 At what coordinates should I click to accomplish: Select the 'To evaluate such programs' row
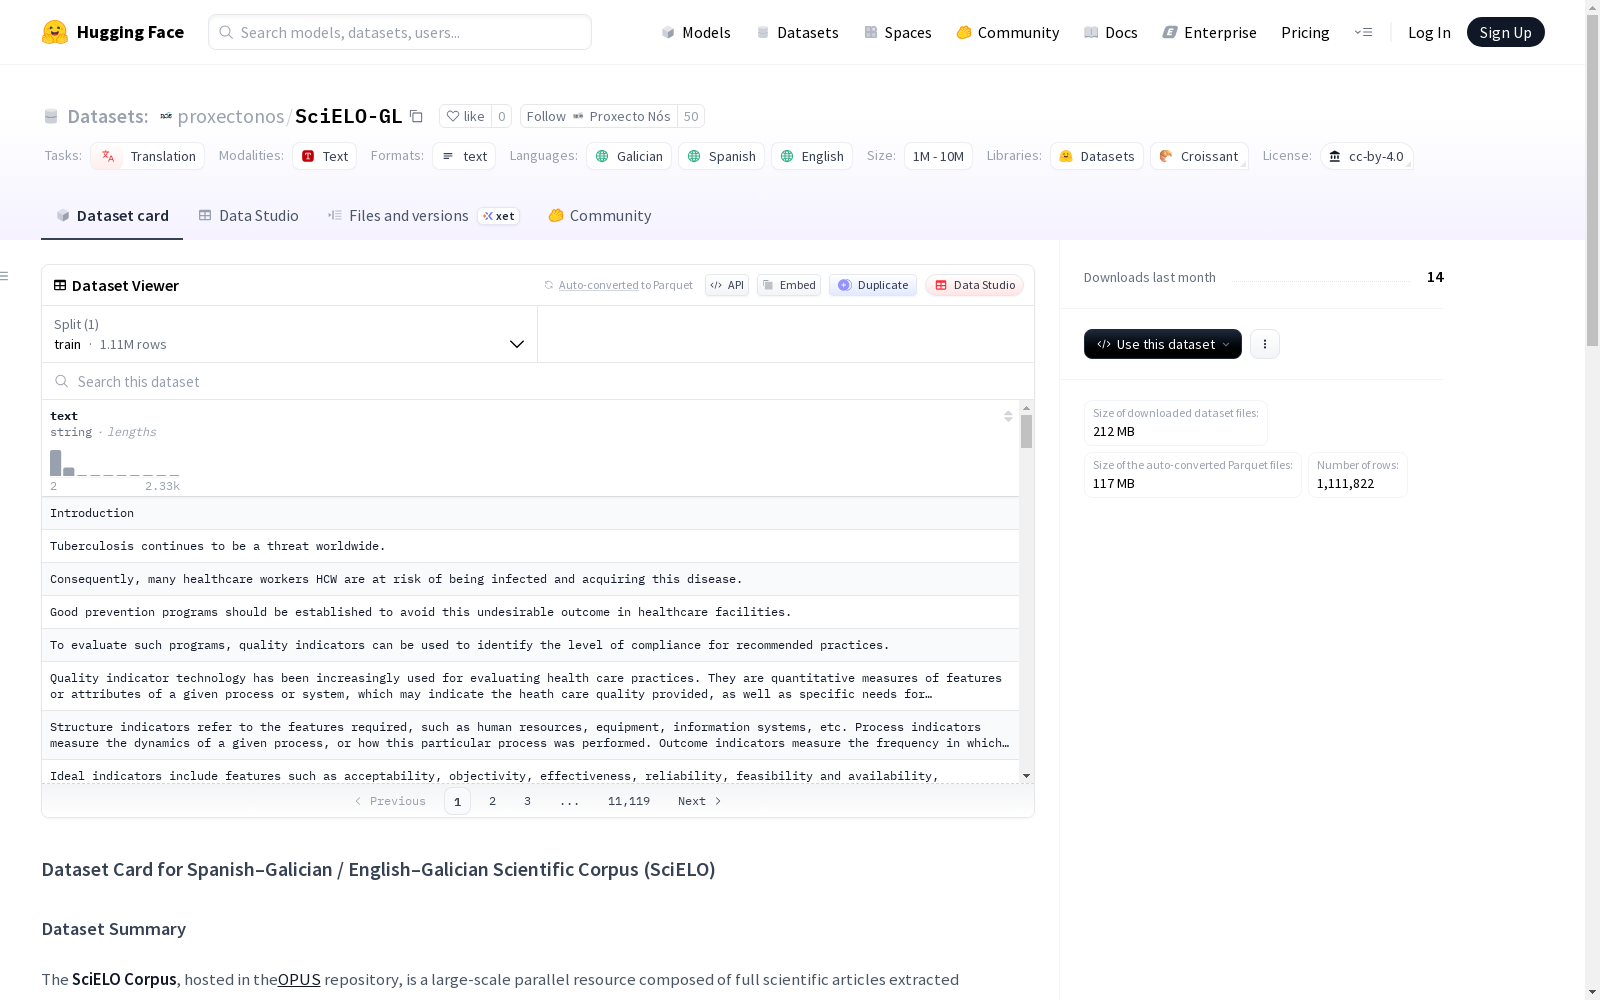pyautogui.click(x=530, y=645)
